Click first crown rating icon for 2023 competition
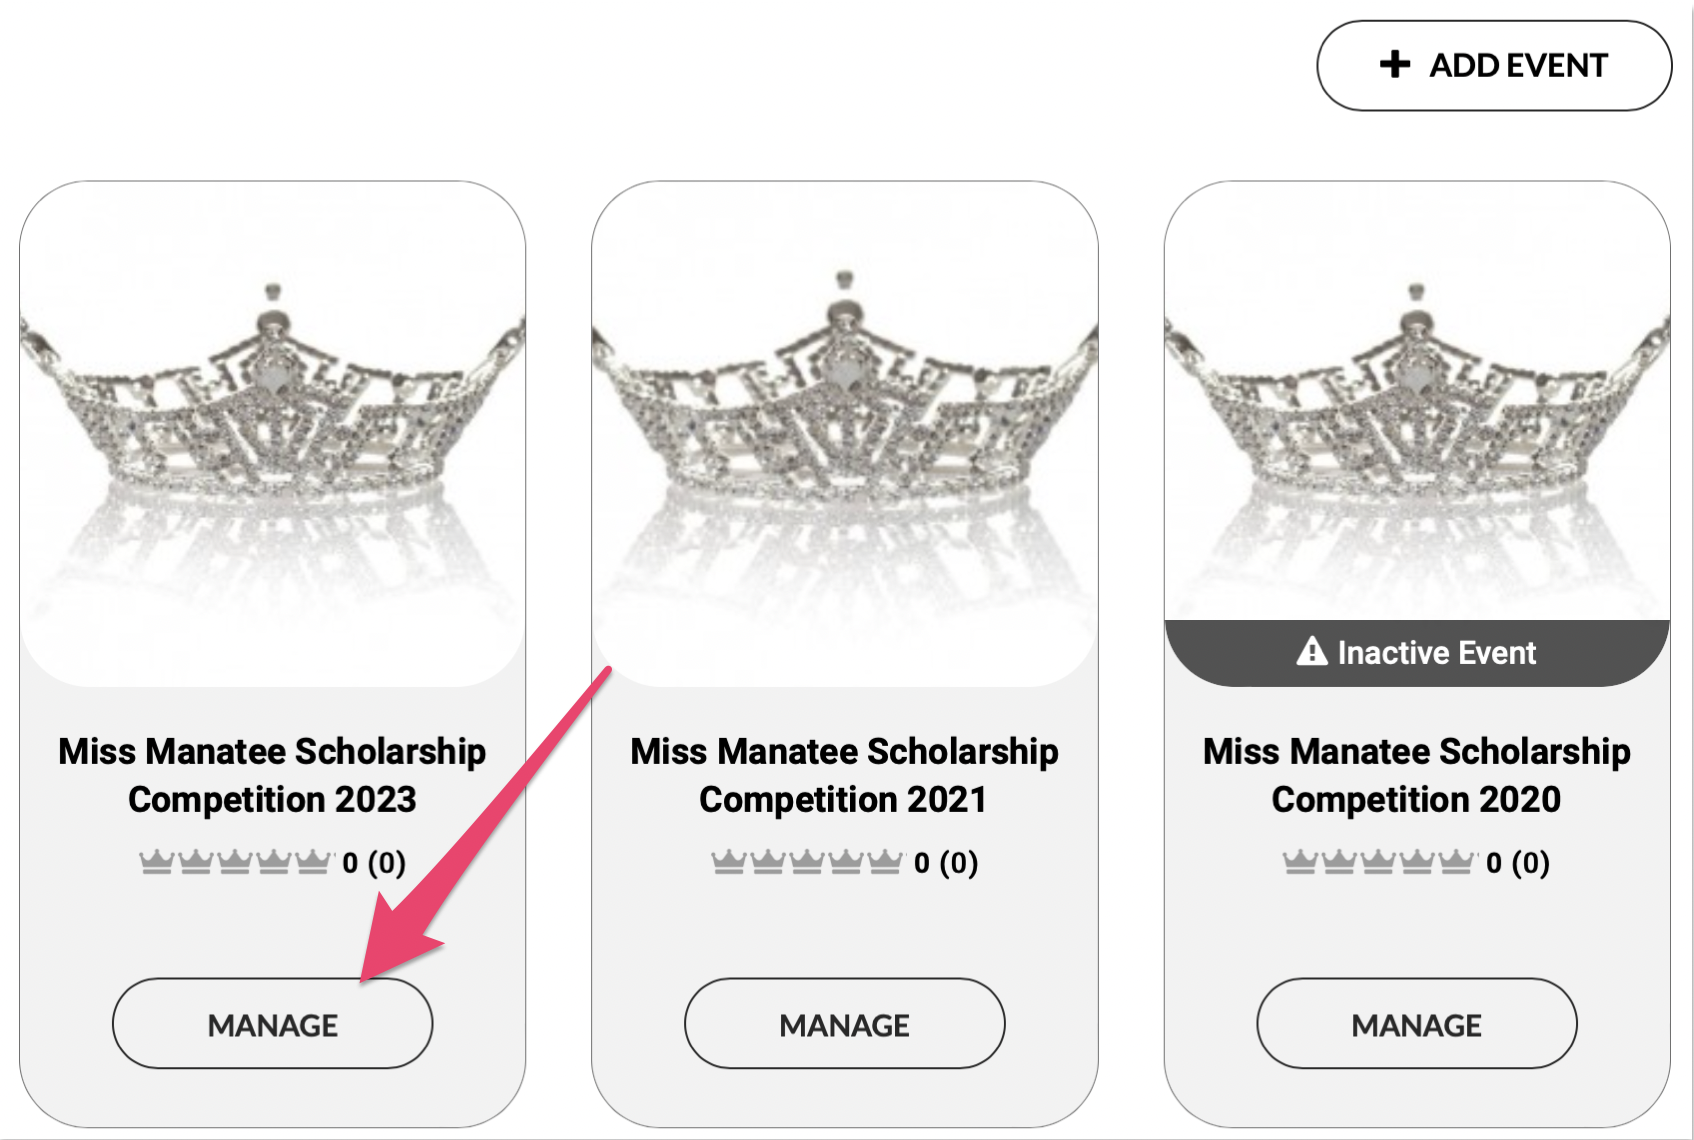Screen dimensions: 1694x1140 (x=156, y=861)
